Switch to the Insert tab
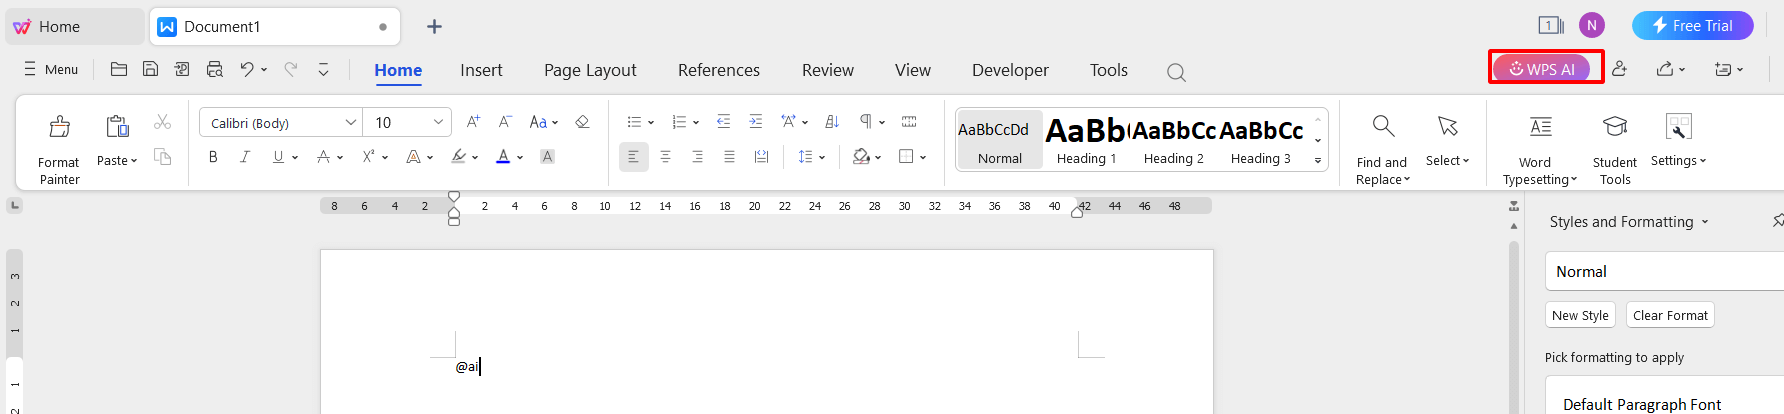Viewport: 1784px width, 414px height. point(481,70)
